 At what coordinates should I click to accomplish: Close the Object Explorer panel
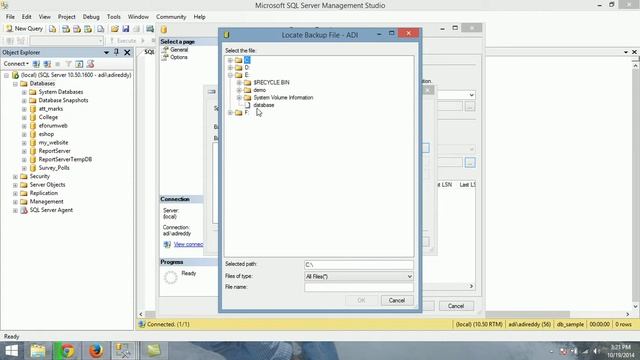pos(127,52)
